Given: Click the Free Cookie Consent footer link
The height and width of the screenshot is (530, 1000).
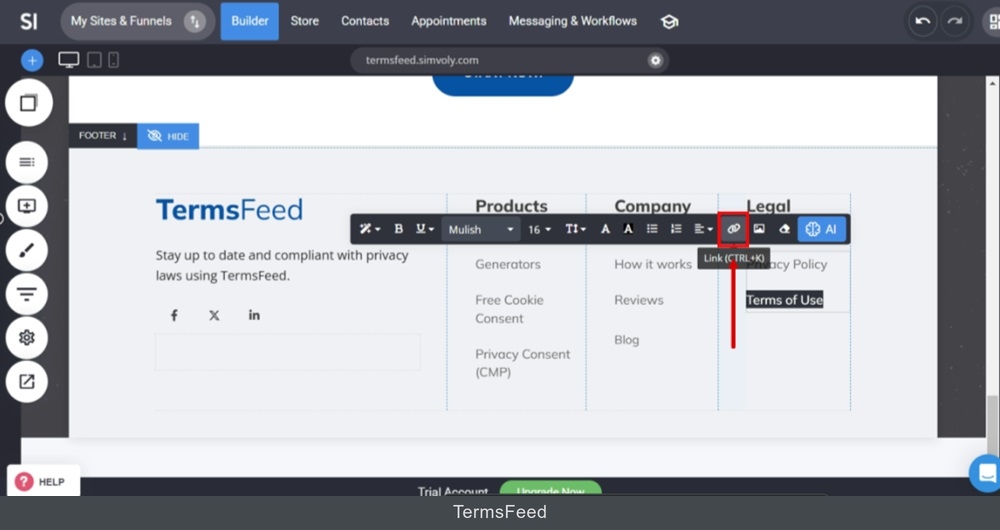Looking at the screenshot, I should click(509, 309).
